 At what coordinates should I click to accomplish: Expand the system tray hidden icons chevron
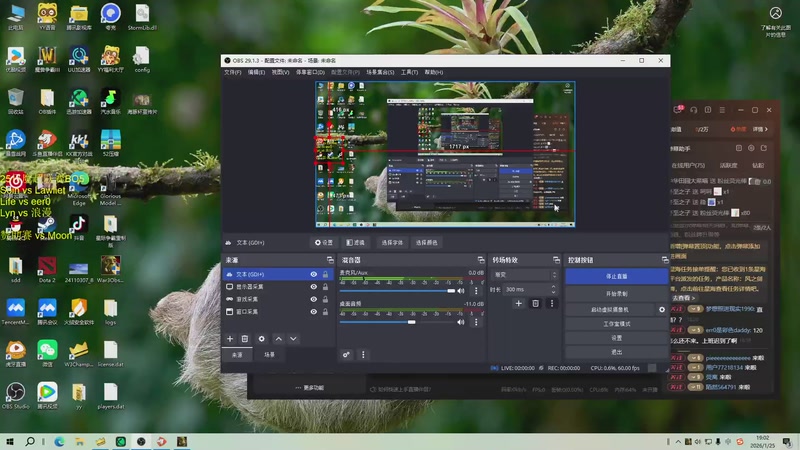point(678,442)
